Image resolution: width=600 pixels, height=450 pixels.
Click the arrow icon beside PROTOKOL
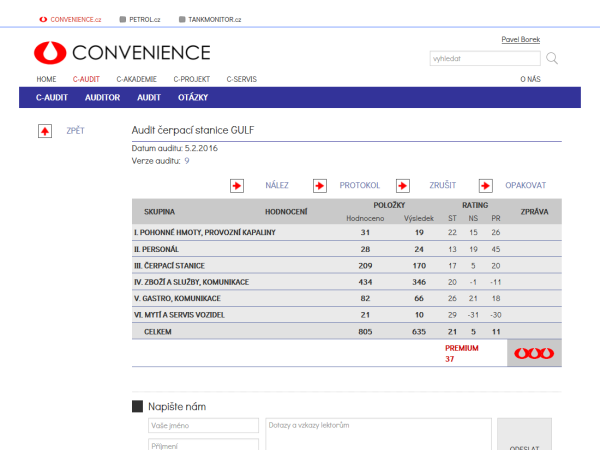click(x=320, y=186)
